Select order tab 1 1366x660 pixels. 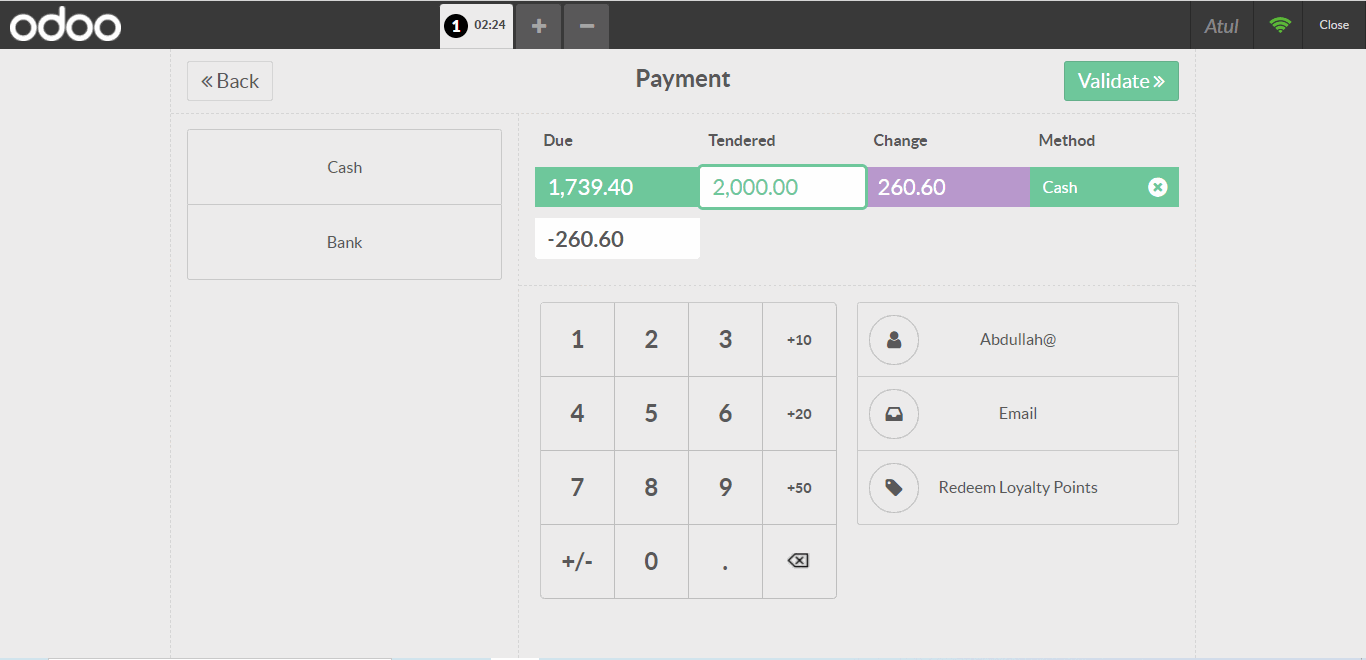point(476,26)
